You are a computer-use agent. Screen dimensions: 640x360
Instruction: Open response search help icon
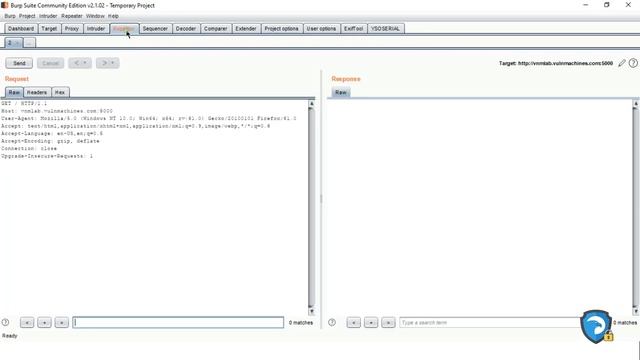[x=332, y=322]
